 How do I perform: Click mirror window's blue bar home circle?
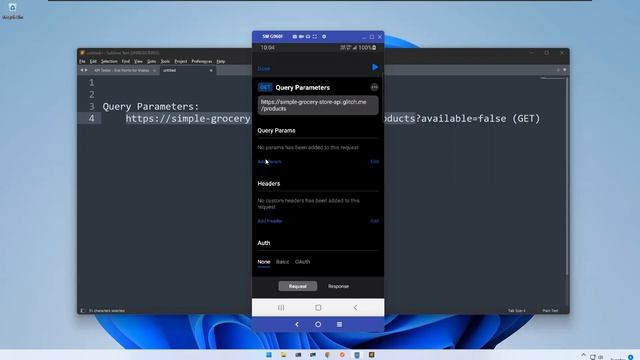click(318, 324)
